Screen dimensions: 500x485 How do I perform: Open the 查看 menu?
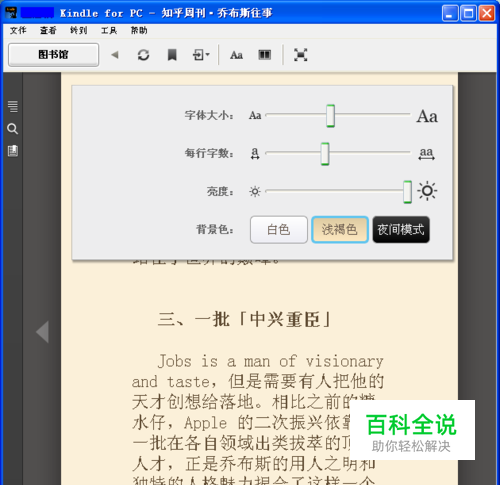[48, 31]
